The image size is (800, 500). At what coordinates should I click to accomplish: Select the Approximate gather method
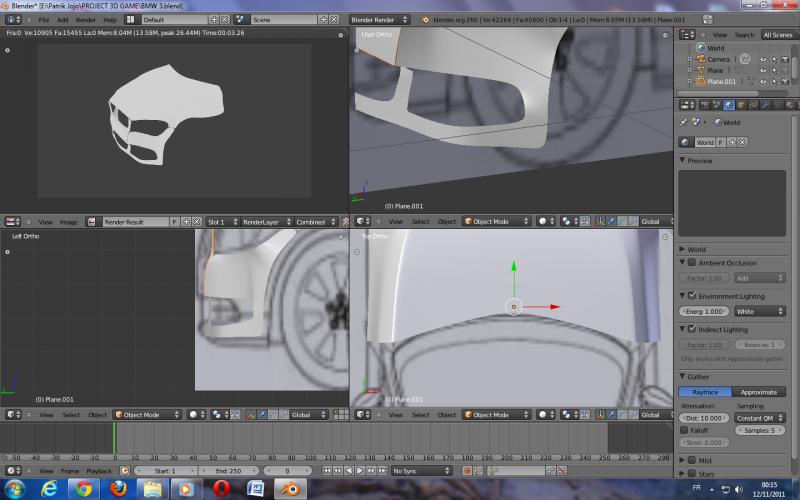759,392
